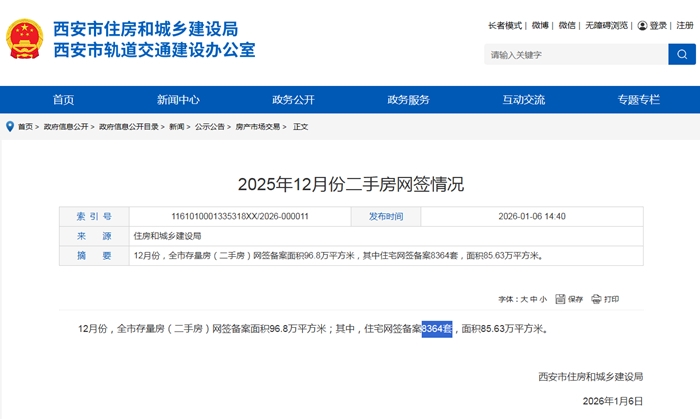Click the 摘要 summary text cell
This screenshot has height=419, width=700.
coord(386,256)
